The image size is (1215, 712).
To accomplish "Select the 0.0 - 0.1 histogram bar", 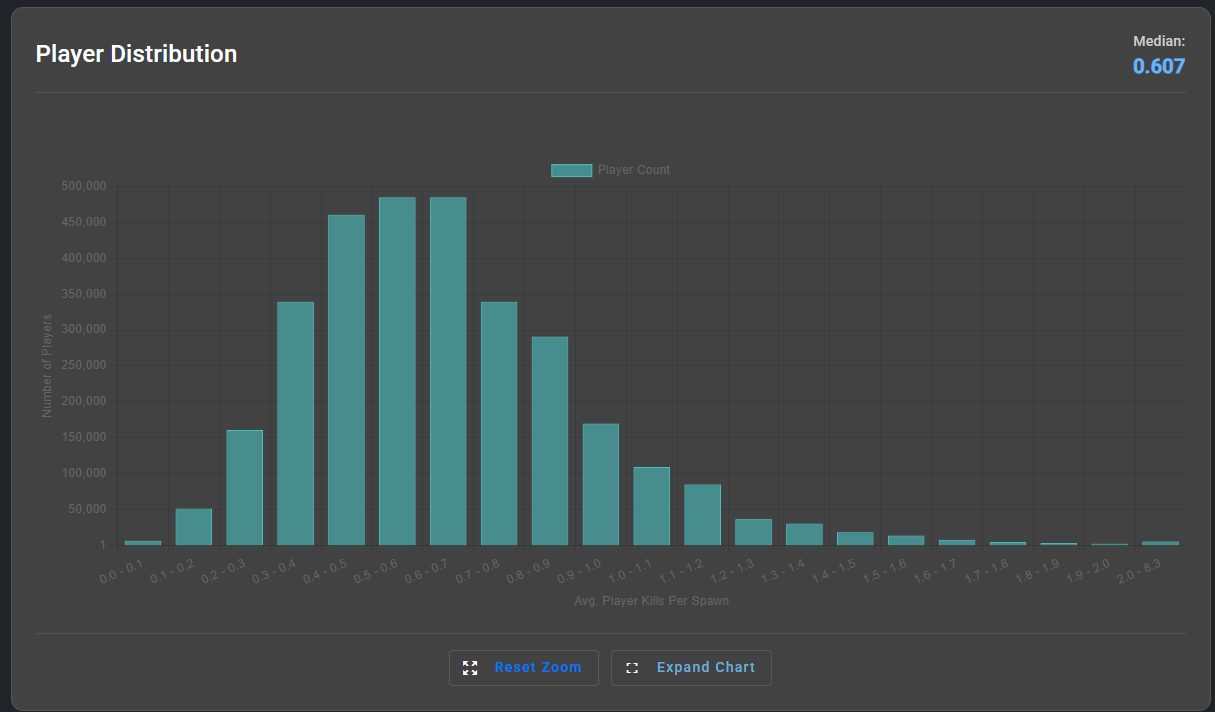I will (143, 543).
